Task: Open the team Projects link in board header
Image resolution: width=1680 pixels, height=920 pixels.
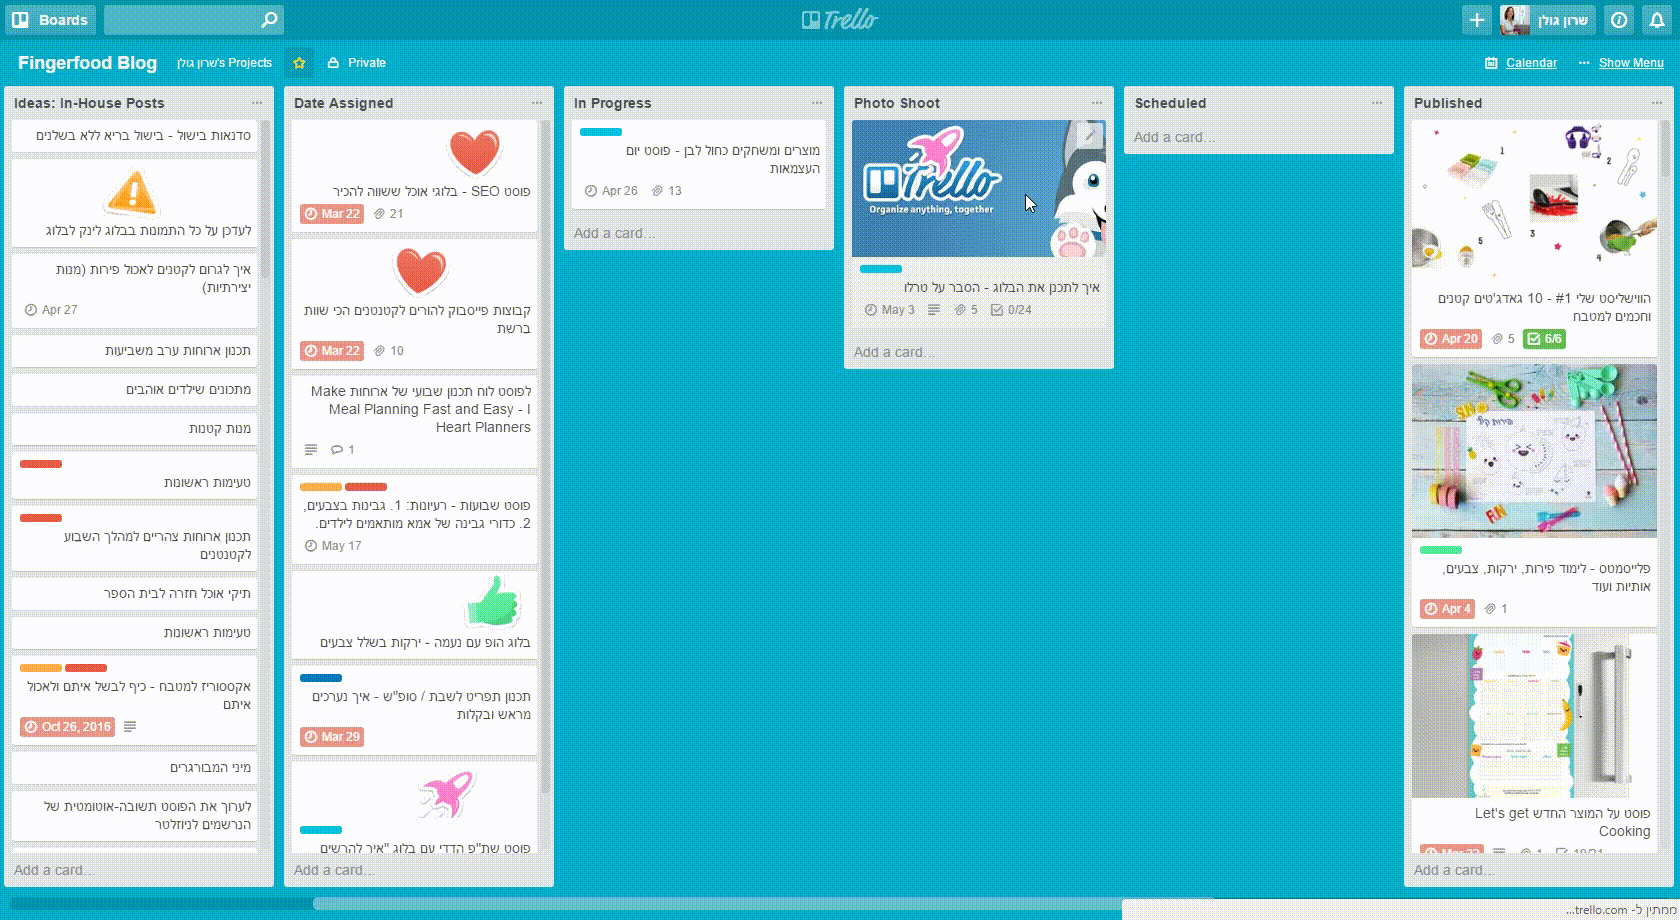Action: (x=224, y=63)
